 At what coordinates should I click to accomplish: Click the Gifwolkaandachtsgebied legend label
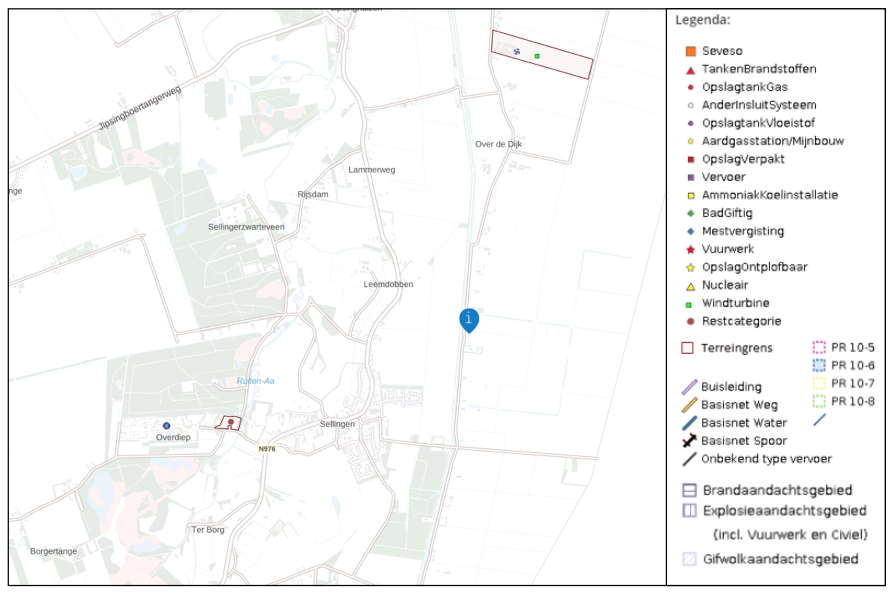click(x=781, y=559)
